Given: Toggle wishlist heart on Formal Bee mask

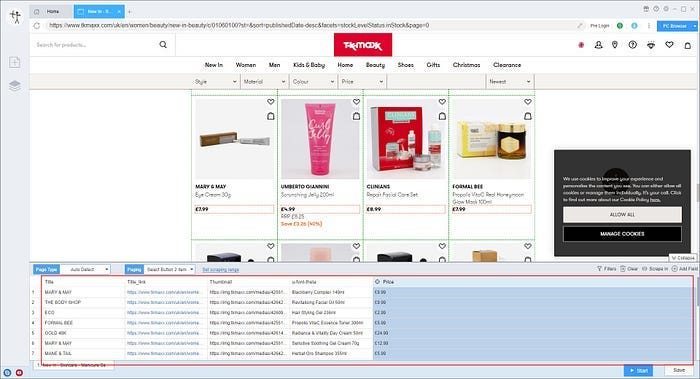Looking at the screenshot, I should tap(528, 102).
